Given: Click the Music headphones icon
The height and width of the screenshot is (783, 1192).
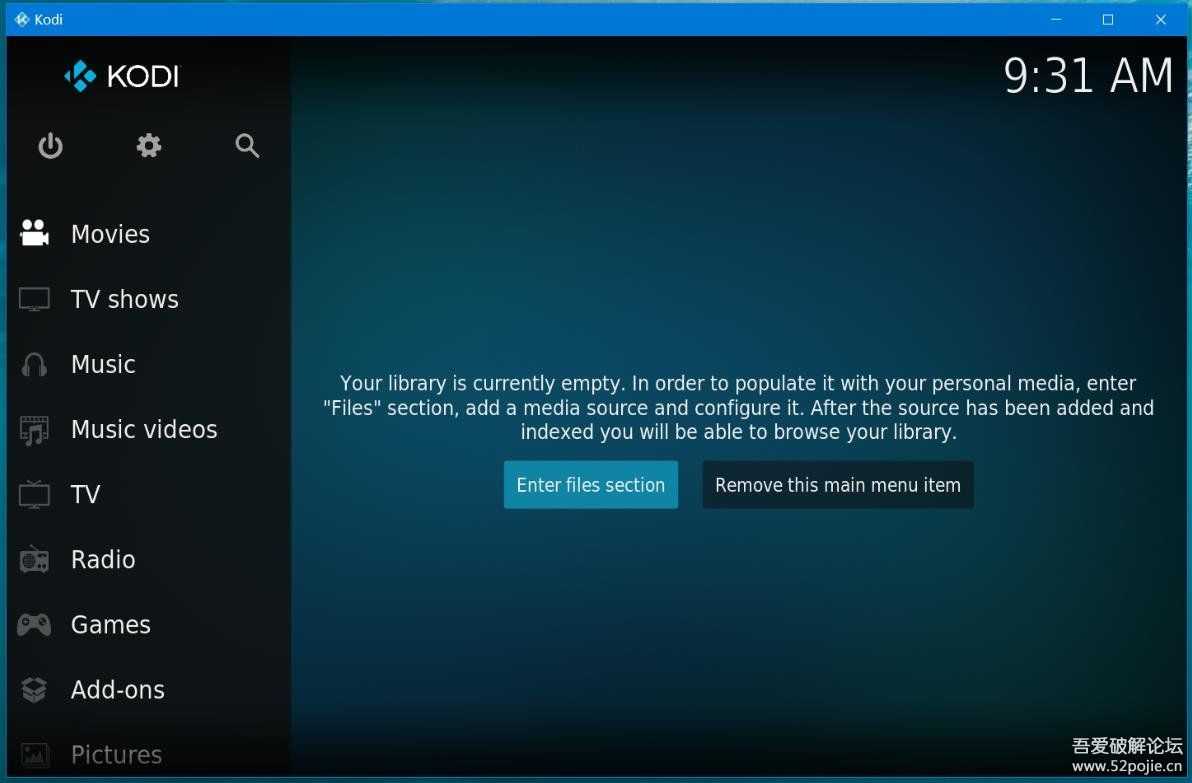Looking at the screenshot, I should [33, 364].
